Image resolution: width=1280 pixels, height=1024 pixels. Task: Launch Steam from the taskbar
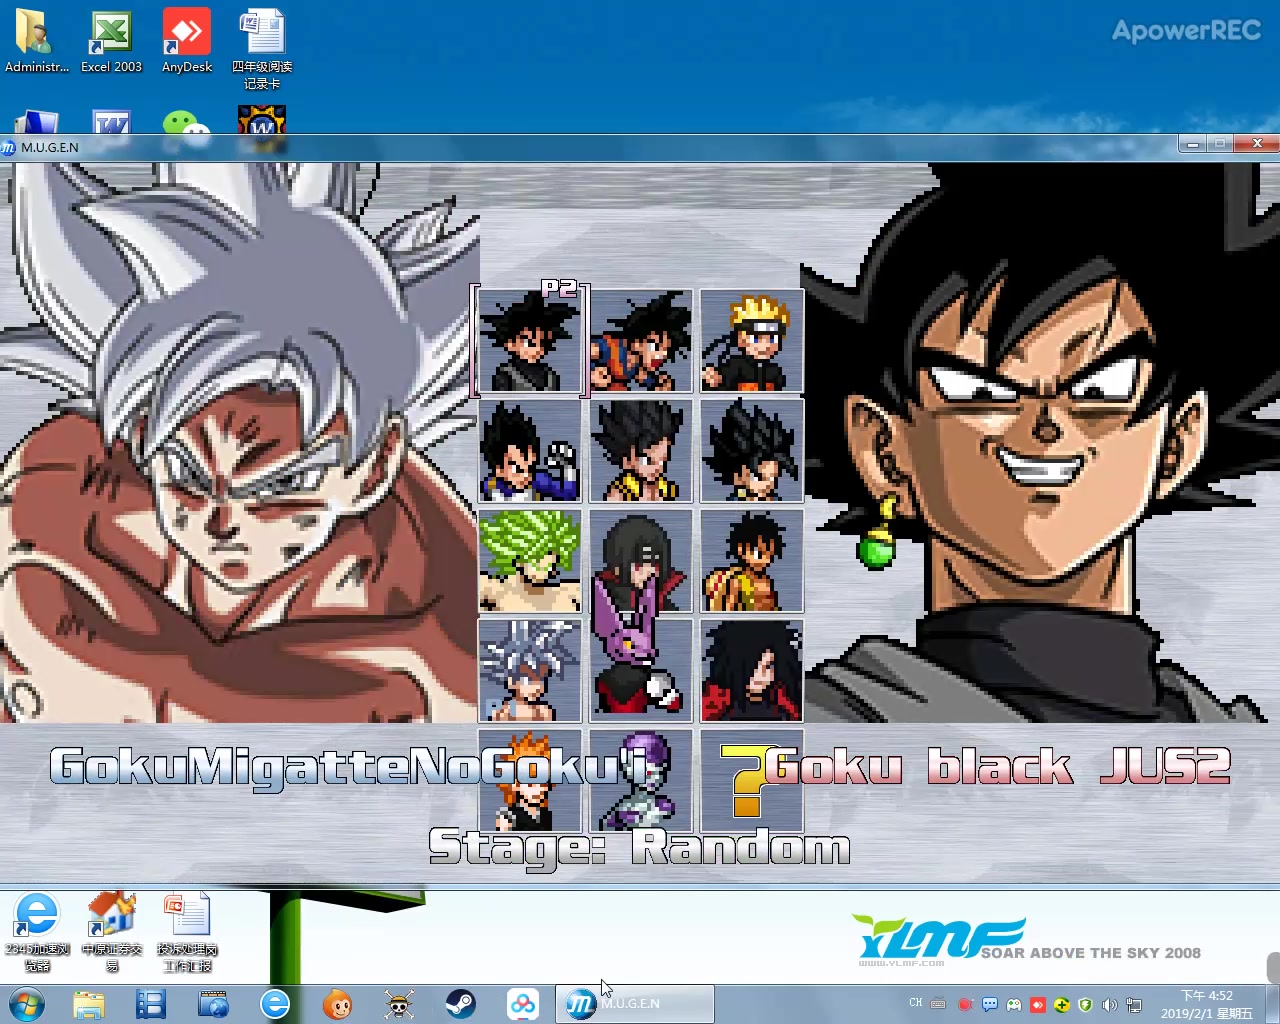(461, 1004)
